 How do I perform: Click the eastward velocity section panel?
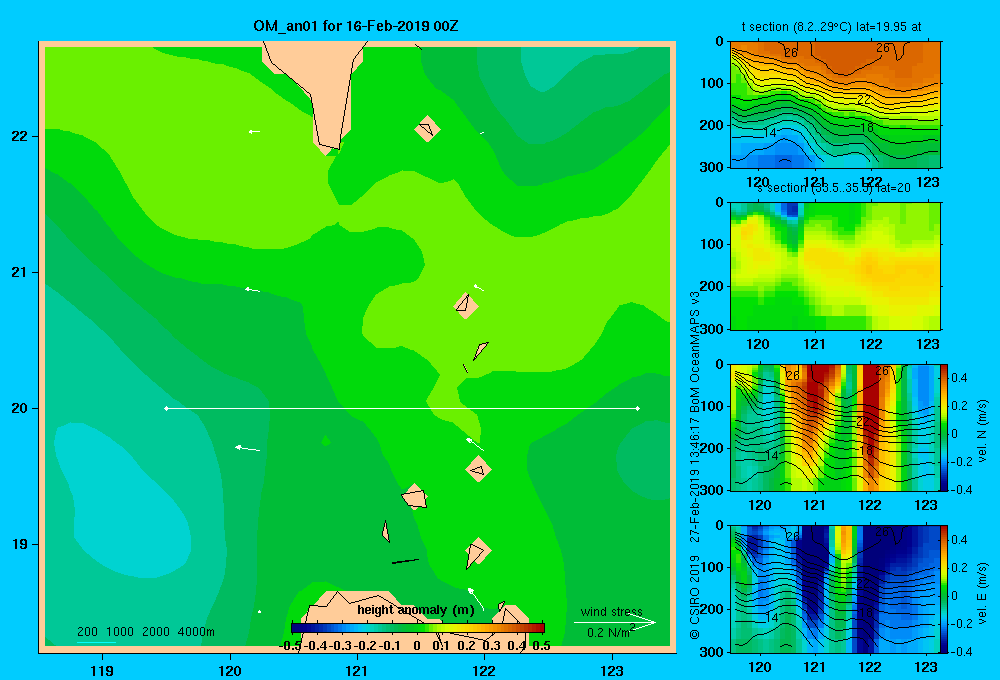pyautogui.click(x=835, y=589)
